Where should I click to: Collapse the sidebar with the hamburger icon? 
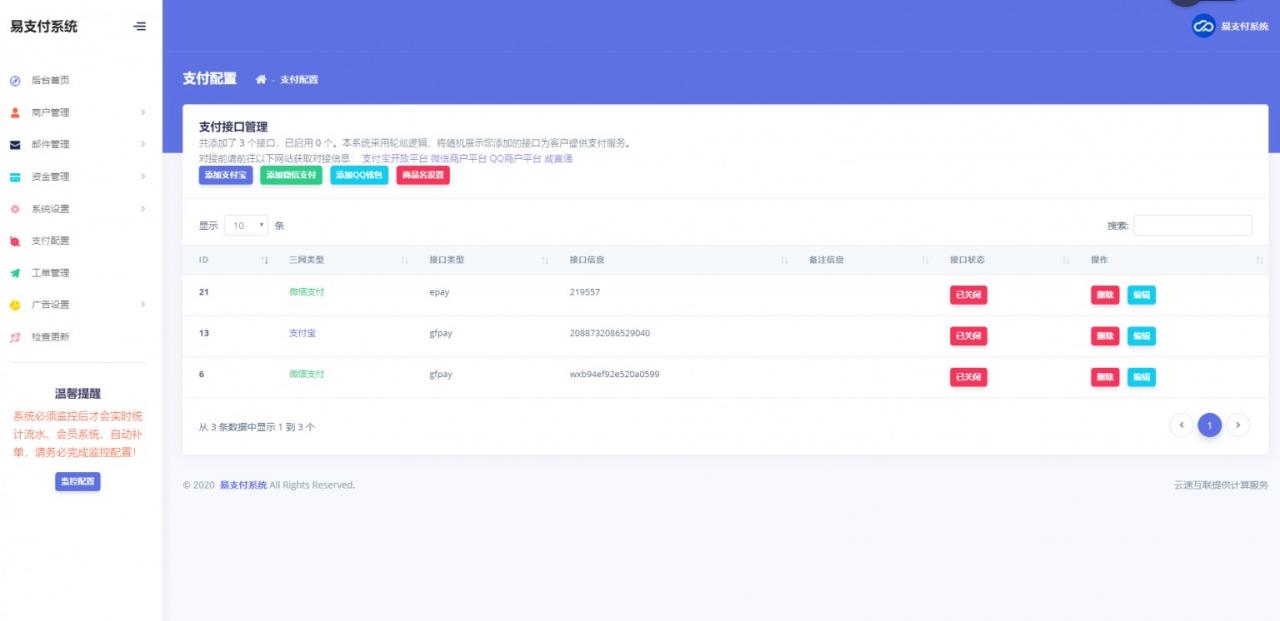[140, 27]
